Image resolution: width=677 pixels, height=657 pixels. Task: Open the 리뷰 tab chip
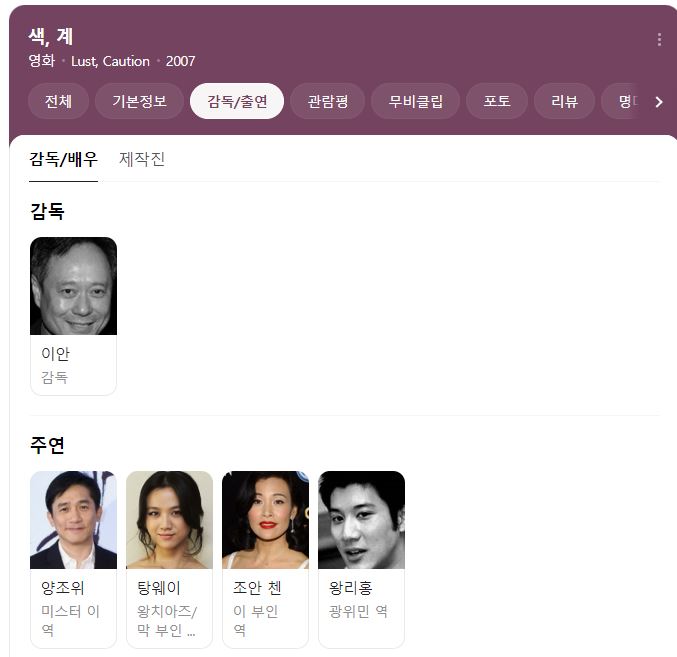(x=565, y=101)
